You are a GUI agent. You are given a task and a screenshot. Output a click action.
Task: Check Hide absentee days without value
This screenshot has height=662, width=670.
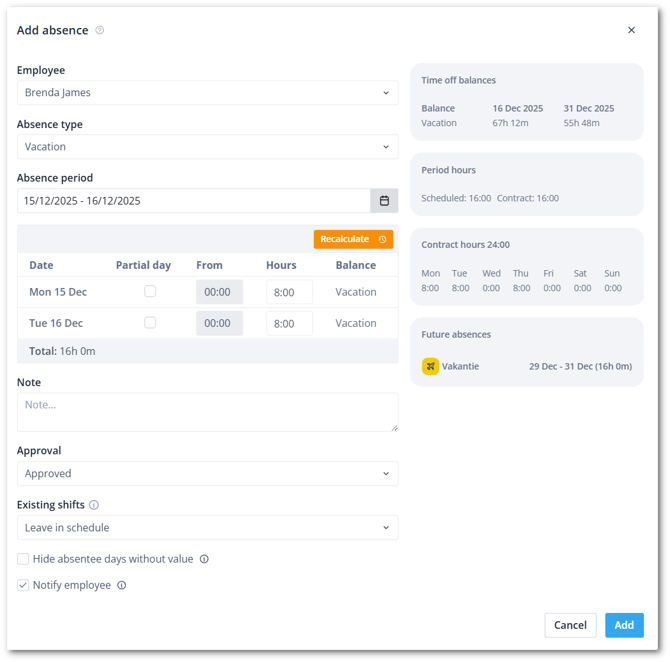click(x=23, y=560)
